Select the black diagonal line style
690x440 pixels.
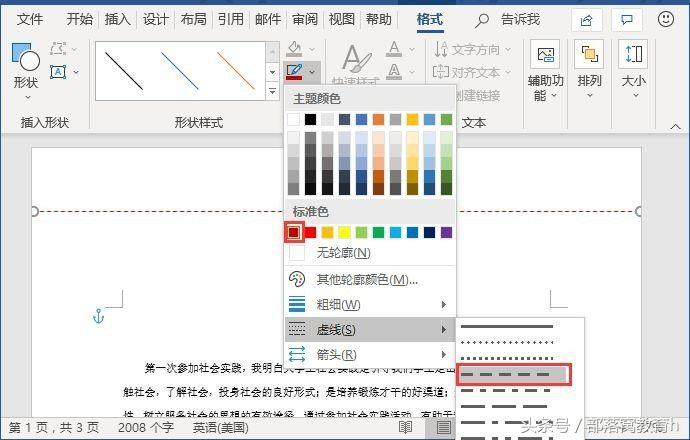point(124,70)
